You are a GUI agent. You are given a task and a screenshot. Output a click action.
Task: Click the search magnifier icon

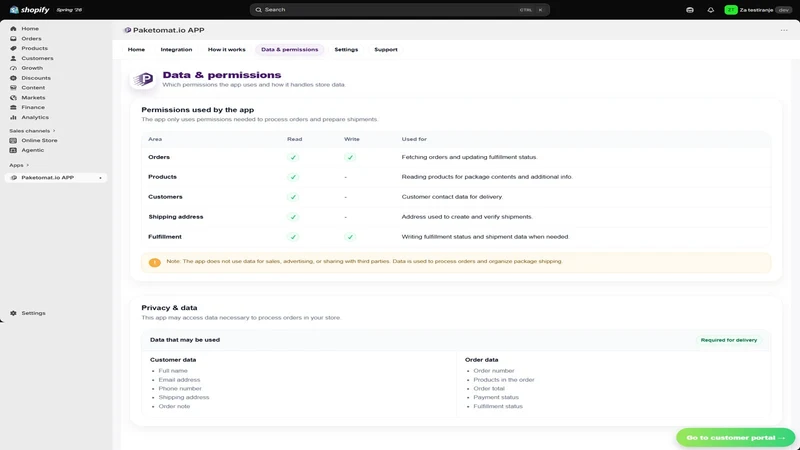(x=259, y=10)
